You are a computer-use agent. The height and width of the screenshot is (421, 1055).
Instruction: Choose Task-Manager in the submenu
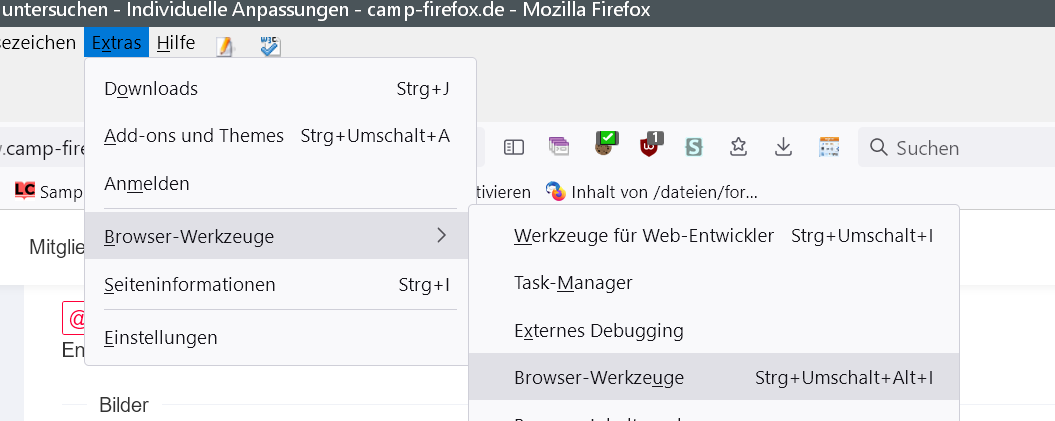click(573, 283)
